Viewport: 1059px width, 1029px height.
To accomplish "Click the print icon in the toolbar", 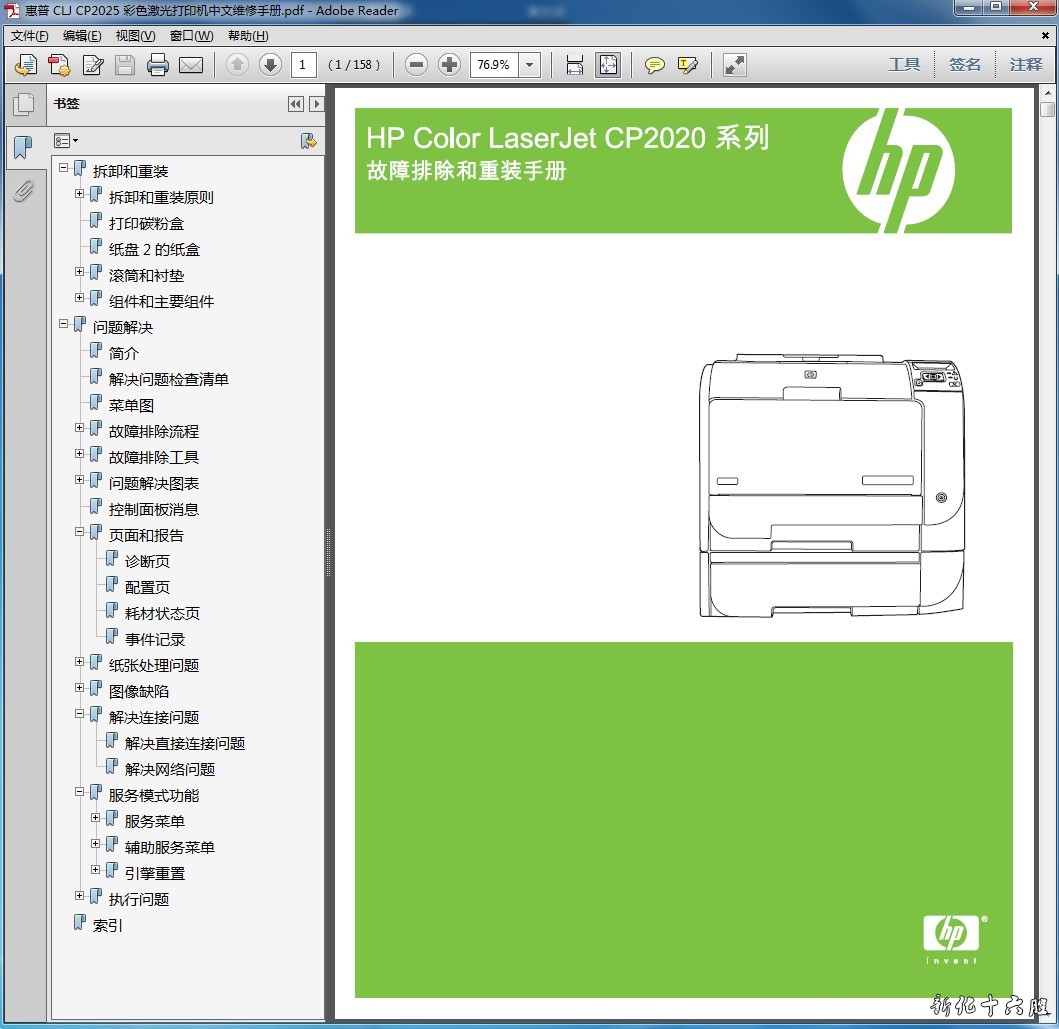I will click(158, 65).
